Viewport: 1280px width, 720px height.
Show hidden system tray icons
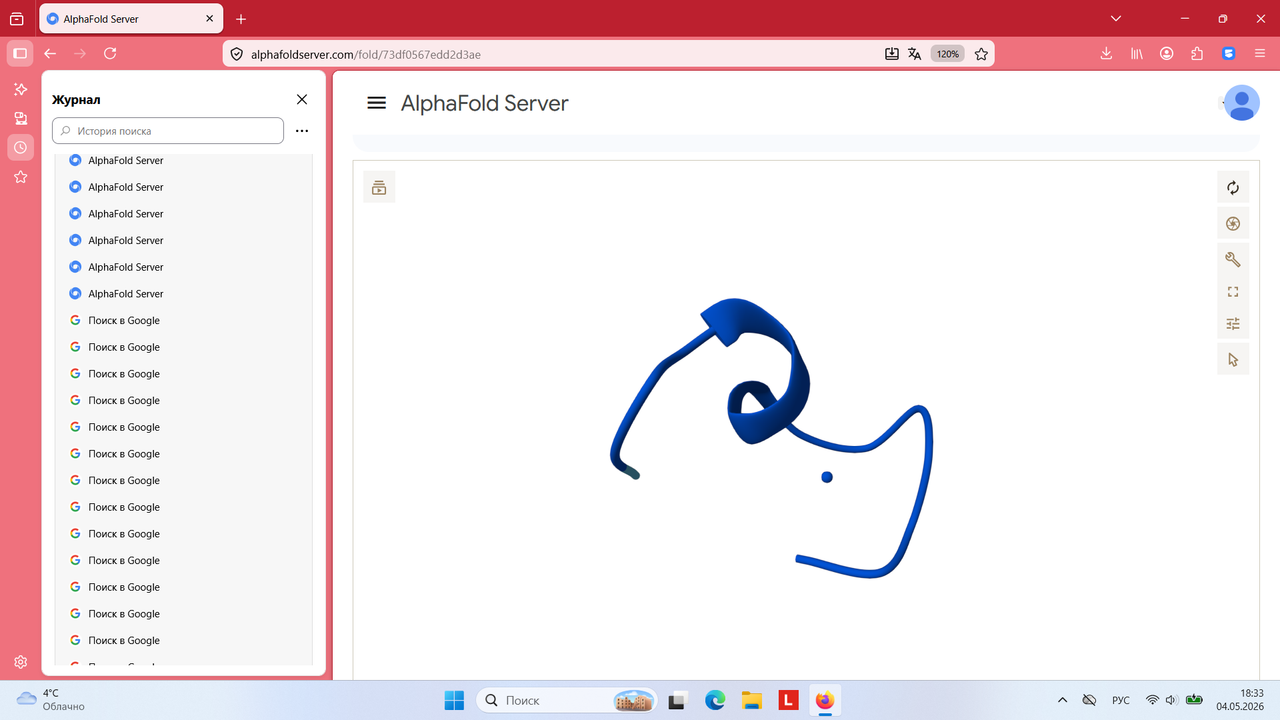(x=1062, y=700)
